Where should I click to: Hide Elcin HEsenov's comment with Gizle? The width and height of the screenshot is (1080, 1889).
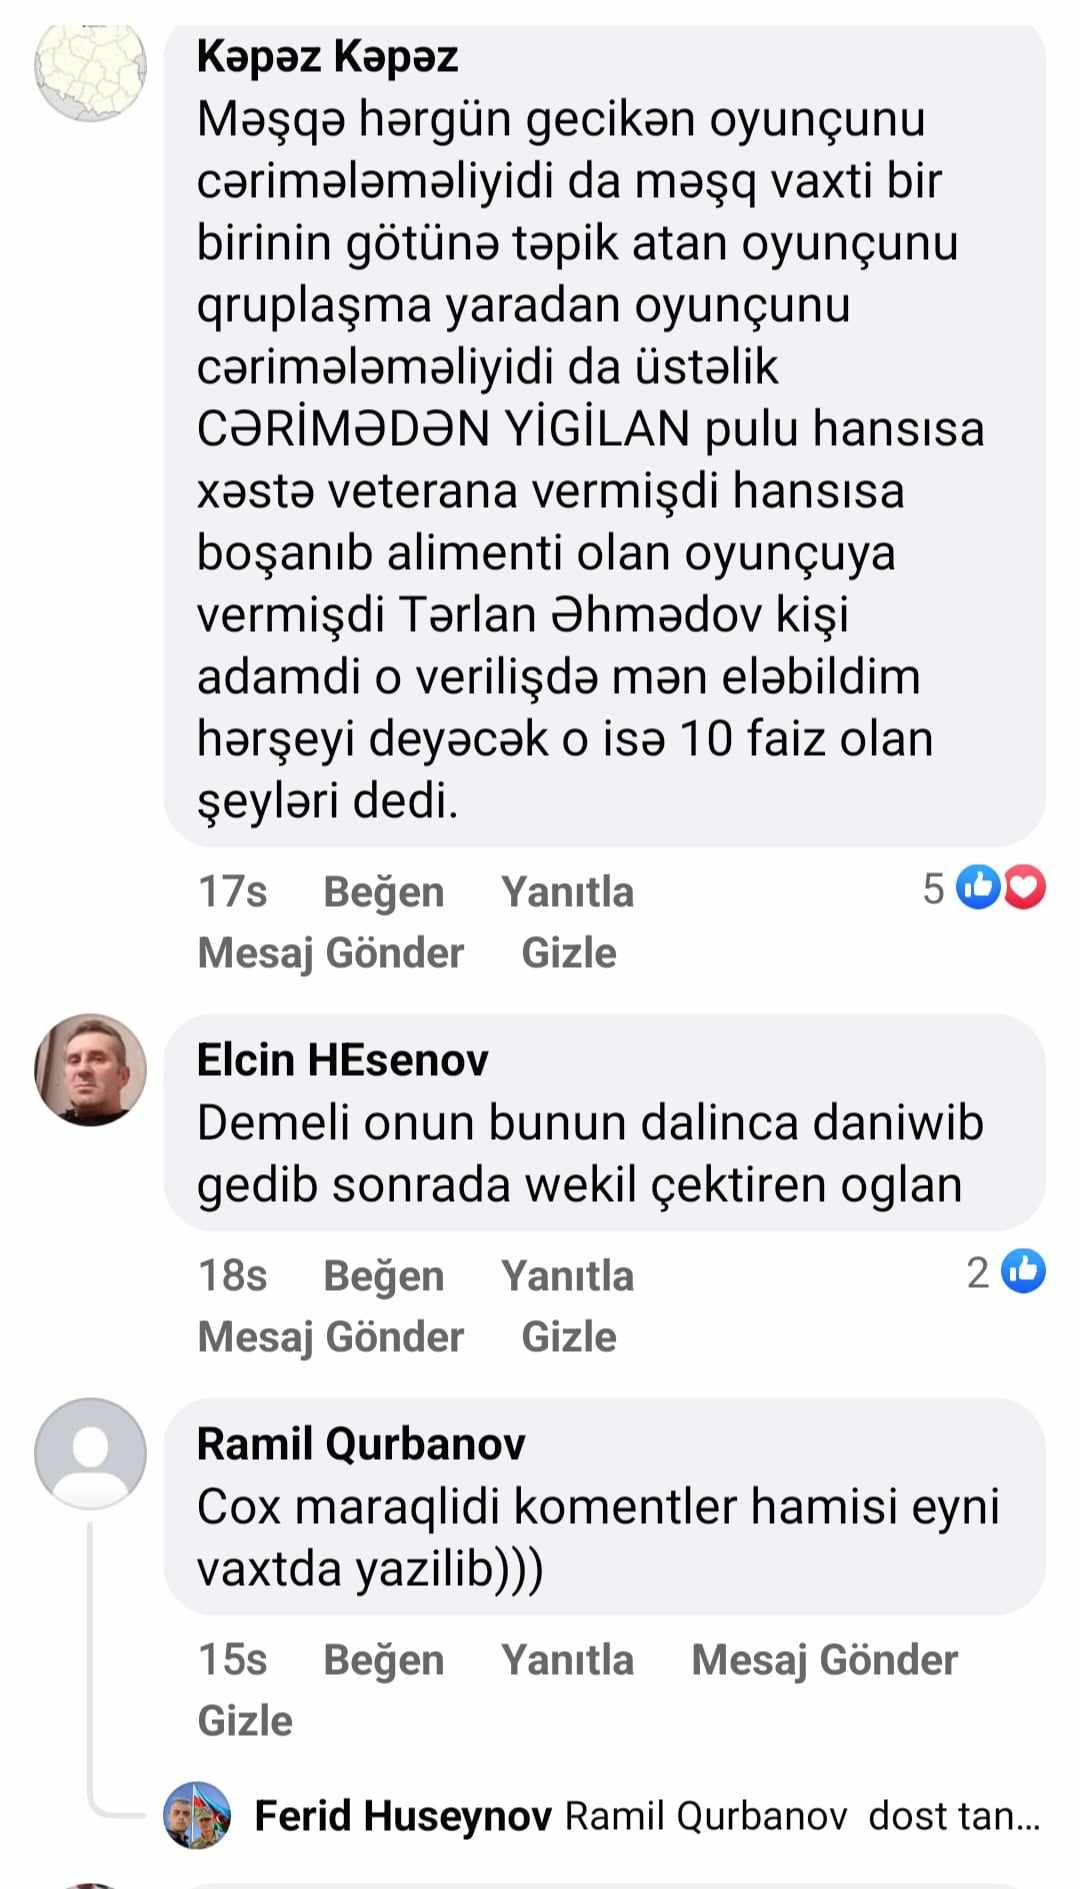[x=569, y=1337]
